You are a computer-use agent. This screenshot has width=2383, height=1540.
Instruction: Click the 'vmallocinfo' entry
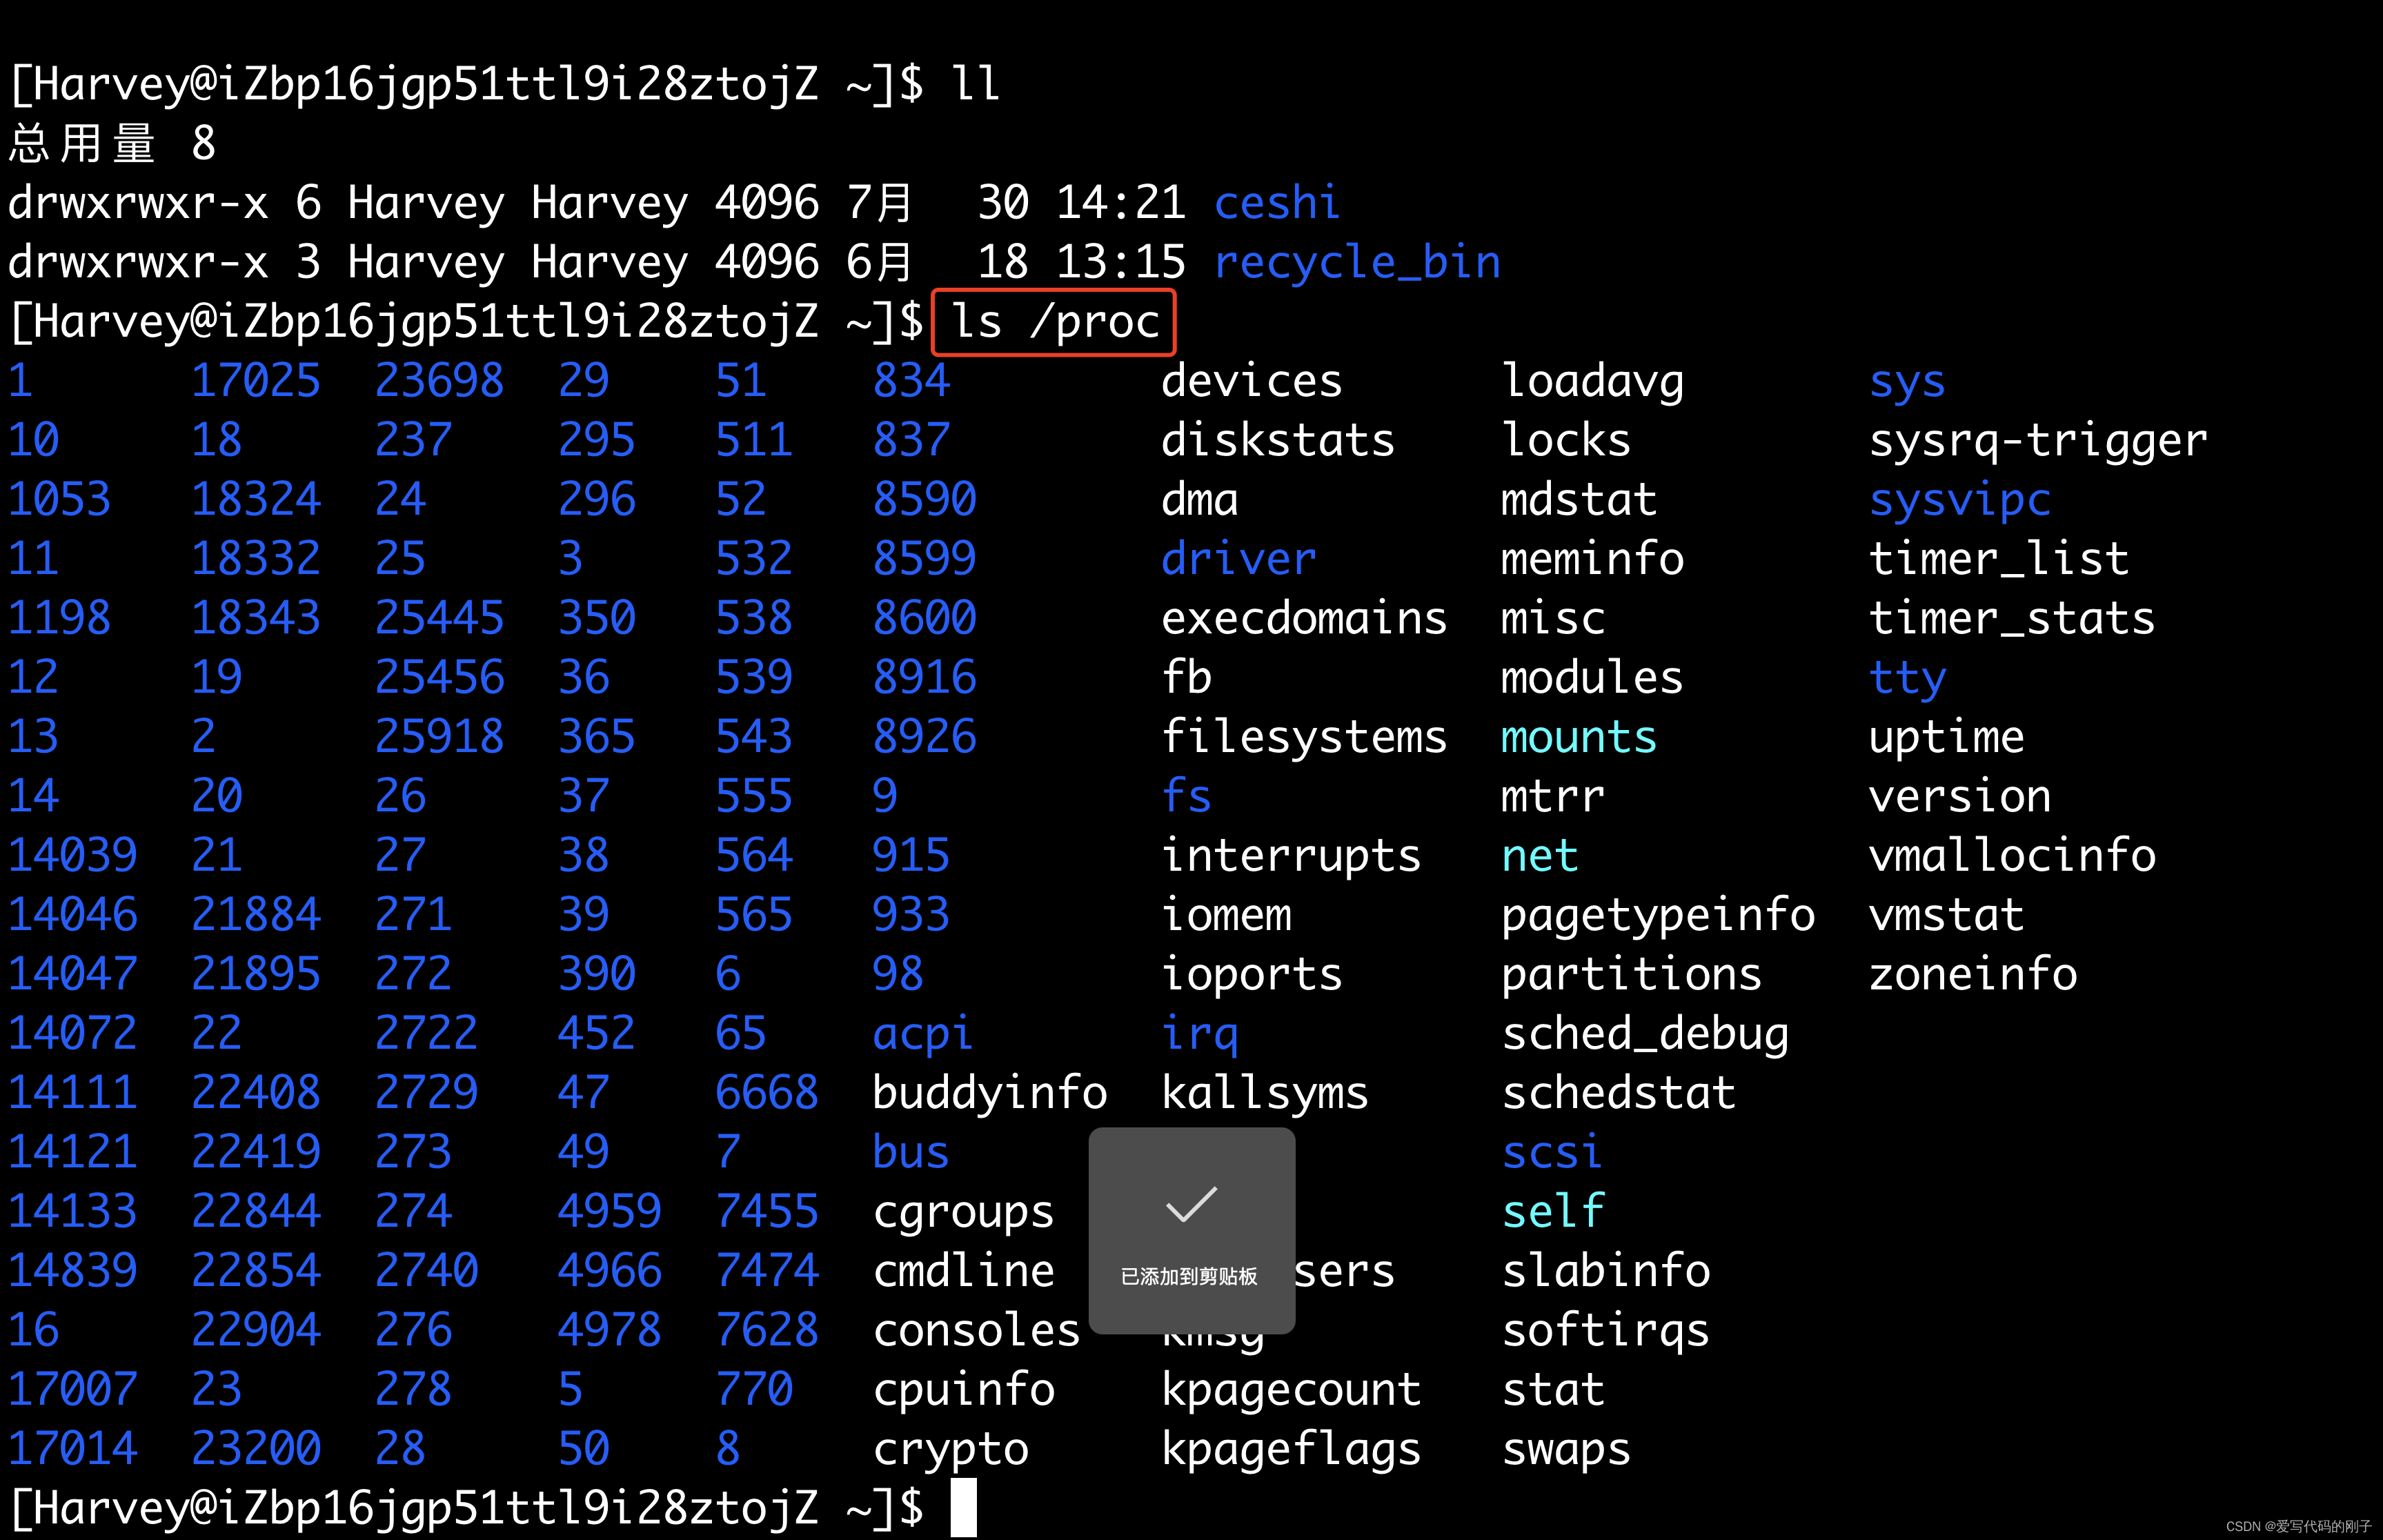point(2012,855)
